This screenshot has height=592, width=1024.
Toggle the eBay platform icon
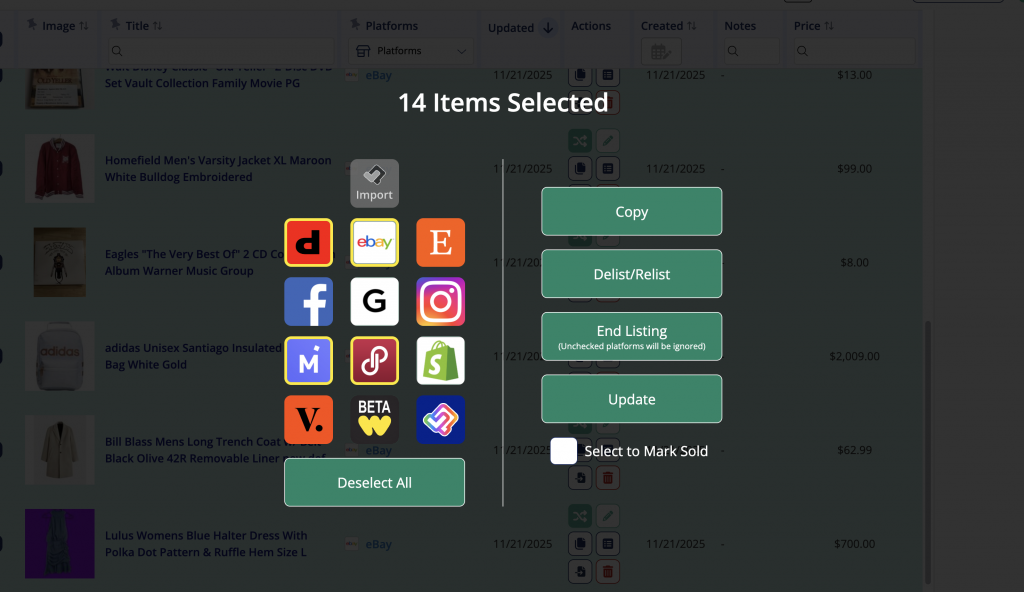(374, 242)
